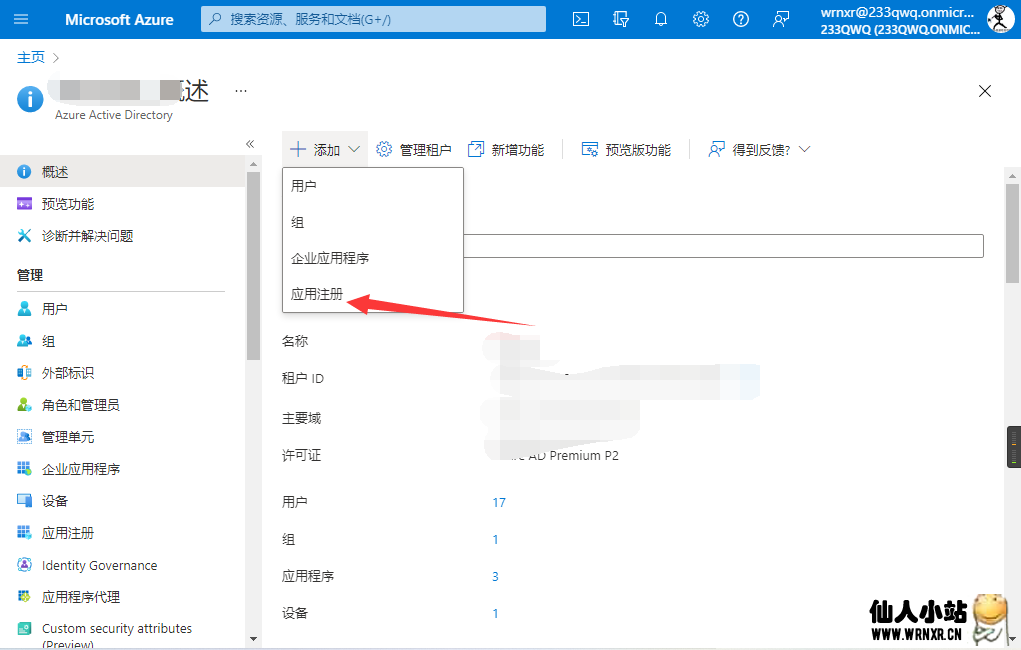Click the Identity Governance sidebar icon
This screenshot has width=1021, height=650.
(x=24, y=565)
